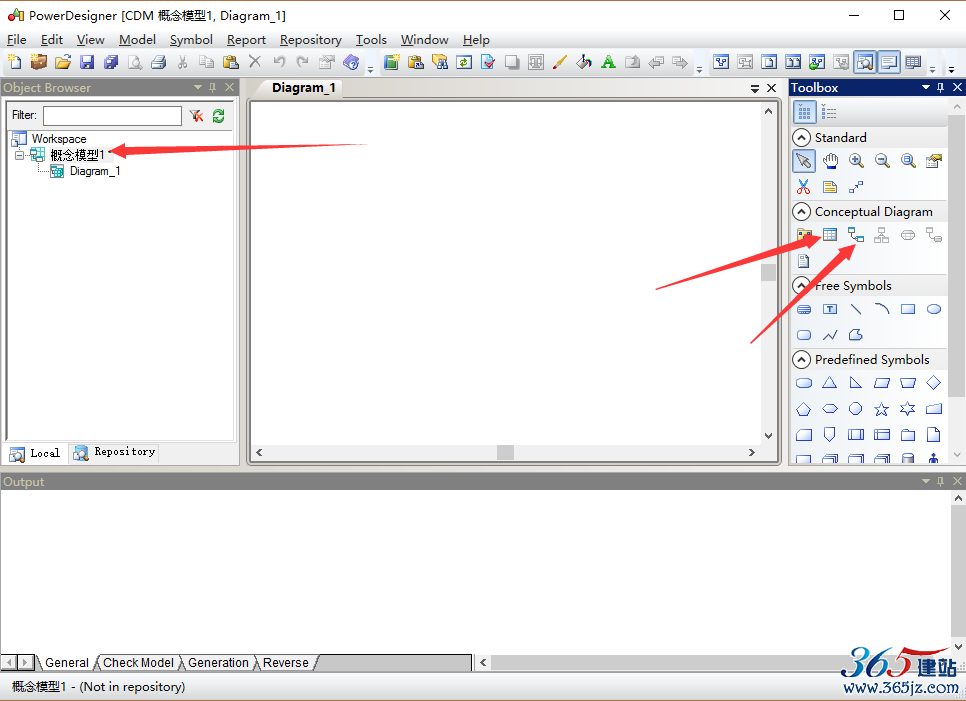Screen dimensions: 966x701
Task: Select the Ellipse tool in Free Symbols
Action: [x=934, y=309]
